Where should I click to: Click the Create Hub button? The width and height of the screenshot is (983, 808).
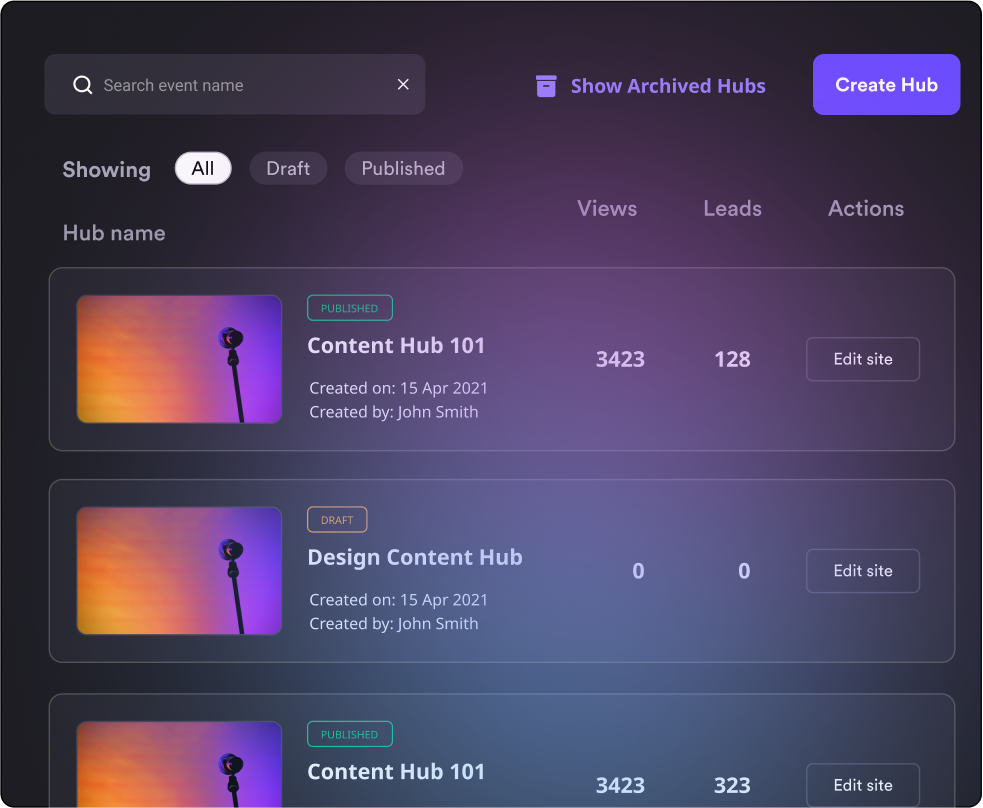(x=886, y=85)
